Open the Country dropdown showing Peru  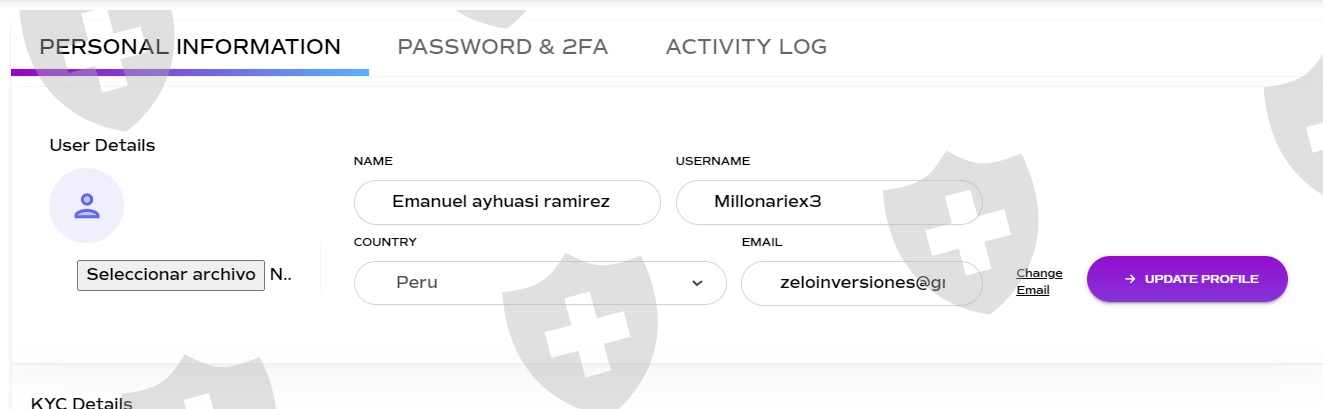540,283
